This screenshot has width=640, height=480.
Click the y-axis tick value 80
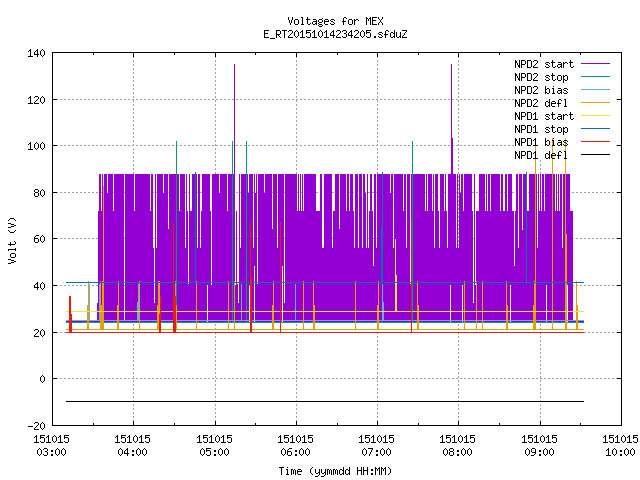(40, 193)
